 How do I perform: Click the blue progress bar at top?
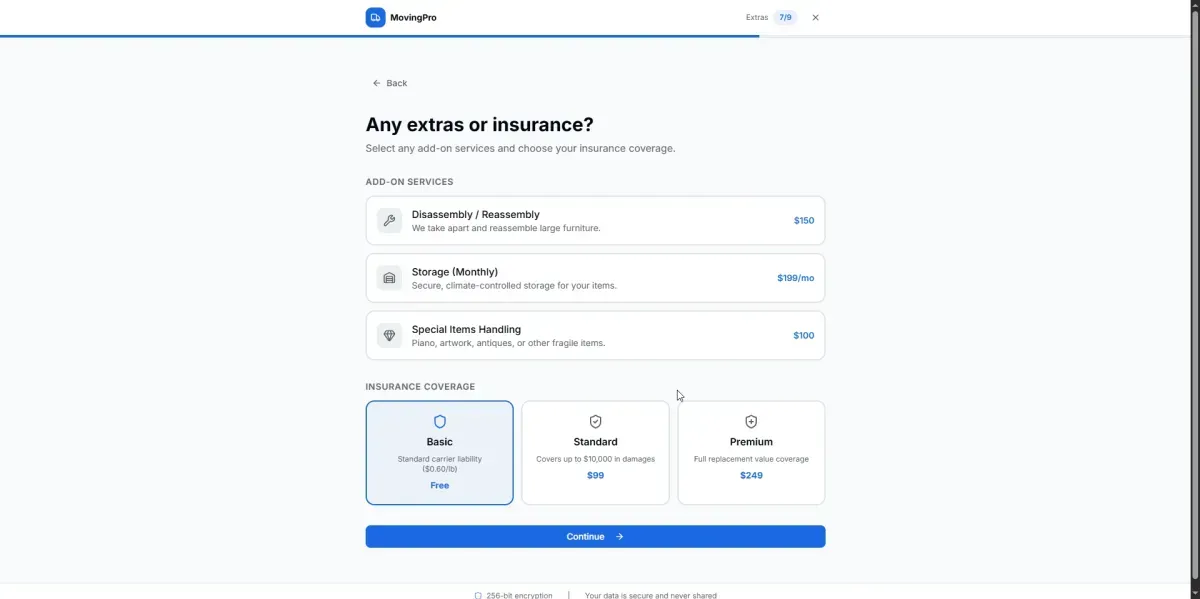[380, 36]
